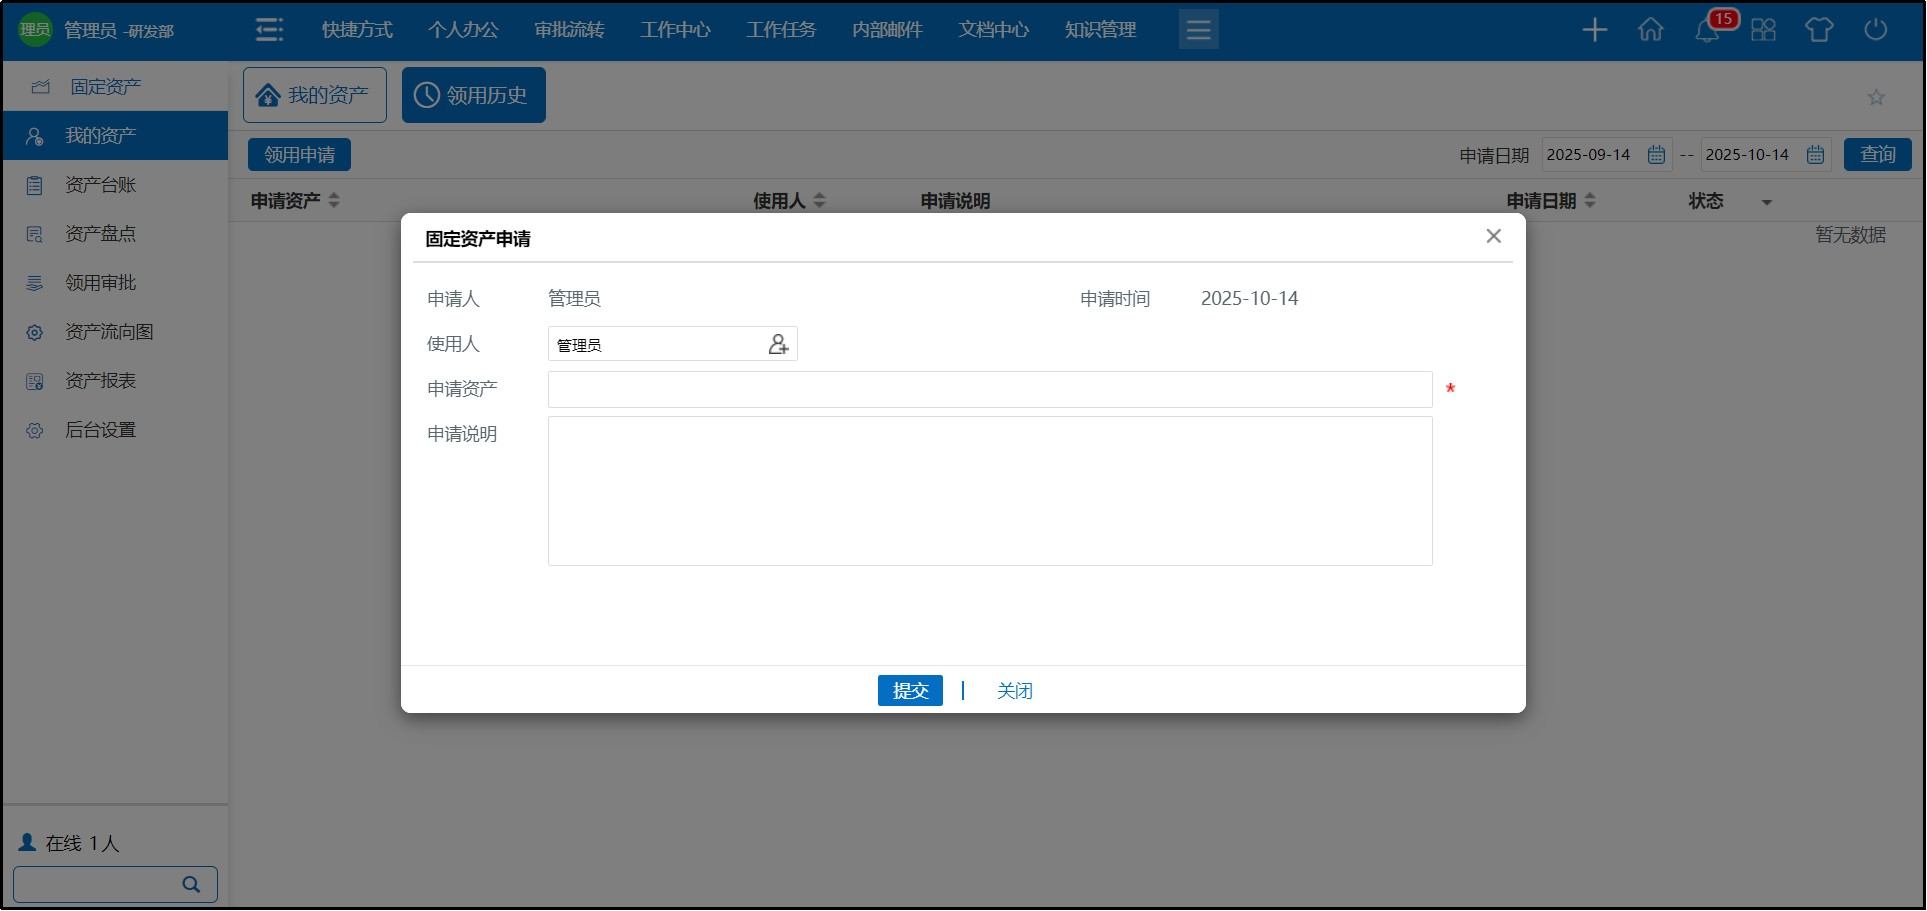Open start date calendar picker icon
The width and height of the screenshot is (1927, 911).
click(1656, 155)
